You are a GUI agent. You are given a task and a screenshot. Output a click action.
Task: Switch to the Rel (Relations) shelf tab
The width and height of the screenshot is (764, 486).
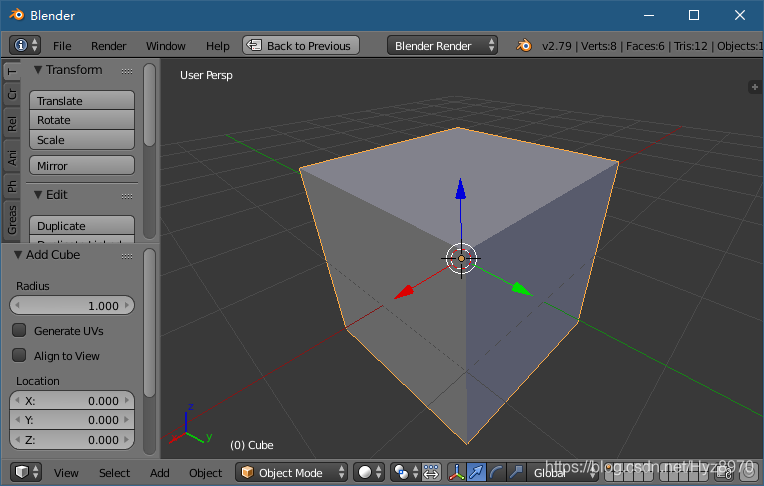(11, 123)
